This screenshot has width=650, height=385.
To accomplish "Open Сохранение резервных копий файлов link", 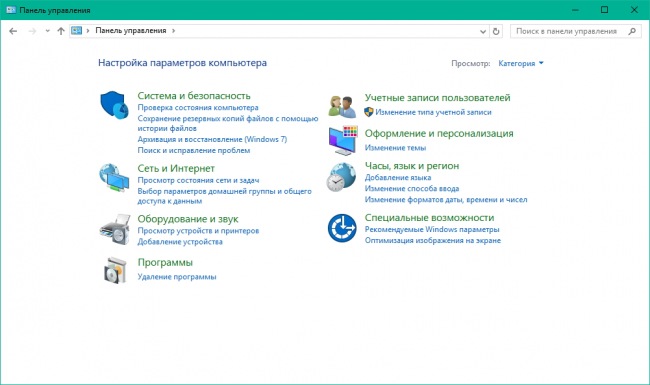I will pos(228,123).
